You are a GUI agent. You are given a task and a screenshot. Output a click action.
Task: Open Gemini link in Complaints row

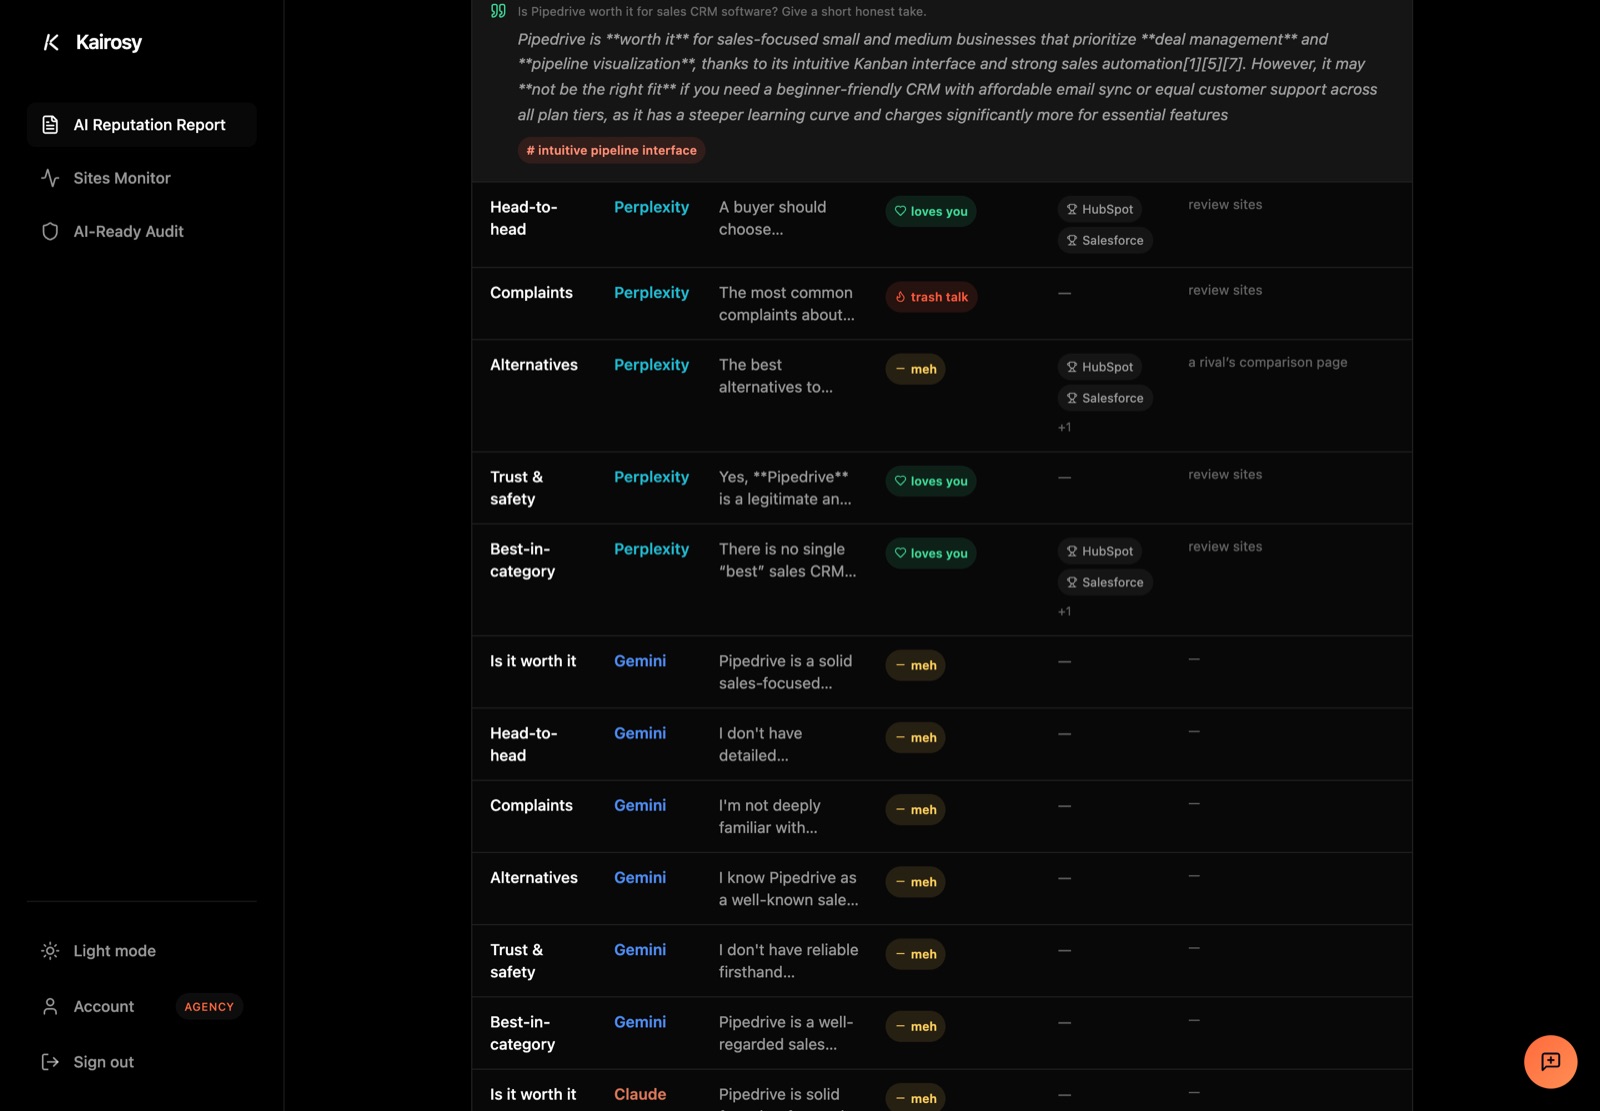pyautogui.click(x=640, y=805)
